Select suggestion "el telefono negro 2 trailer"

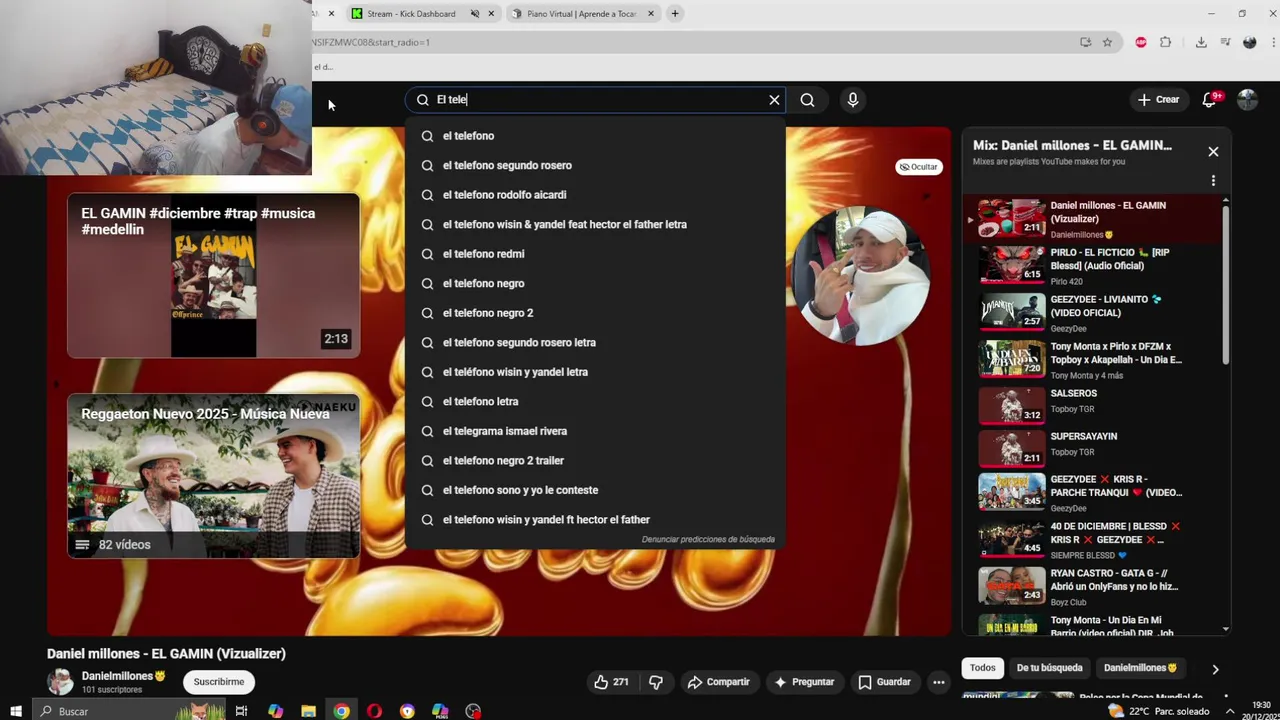click(x=595, y=460)
